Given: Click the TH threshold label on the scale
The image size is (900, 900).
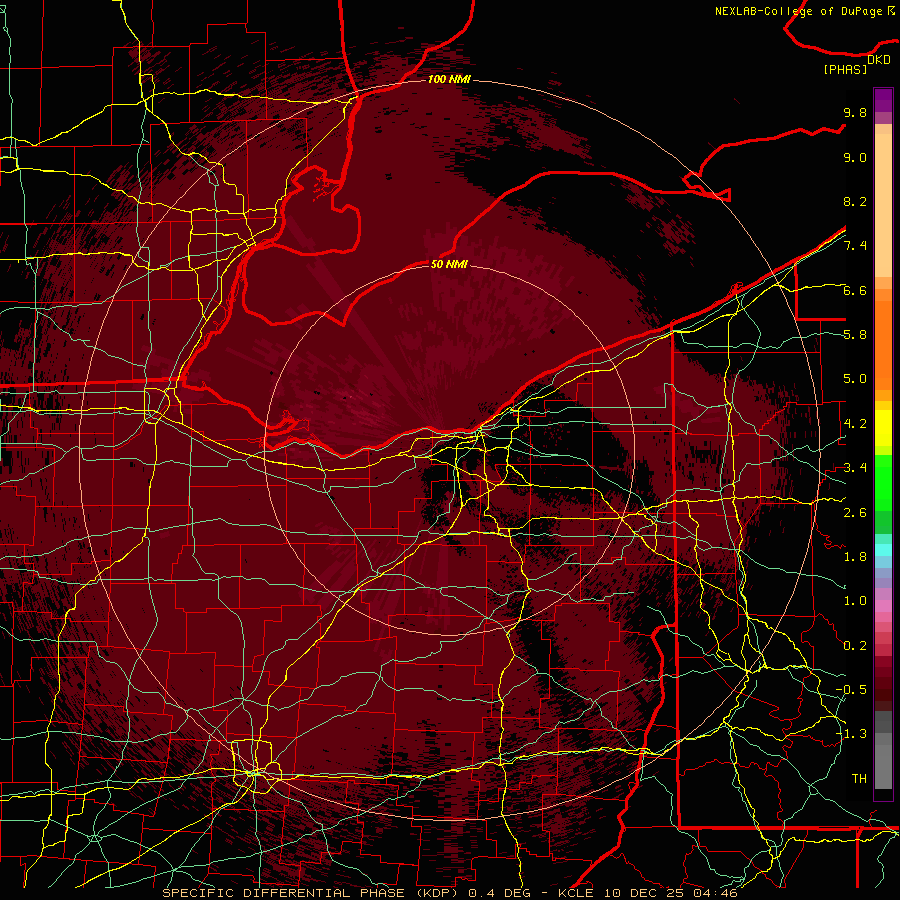Looking at the screenshot, I should point(859,779).
